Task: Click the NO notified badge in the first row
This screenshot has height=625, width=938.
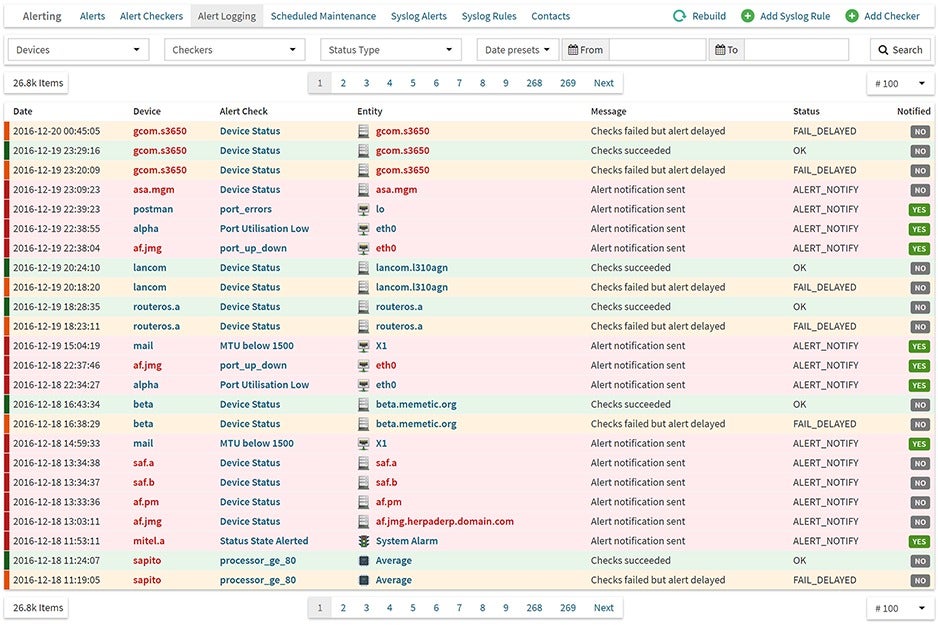Action: pyautogui.click(x=920, y=132)
